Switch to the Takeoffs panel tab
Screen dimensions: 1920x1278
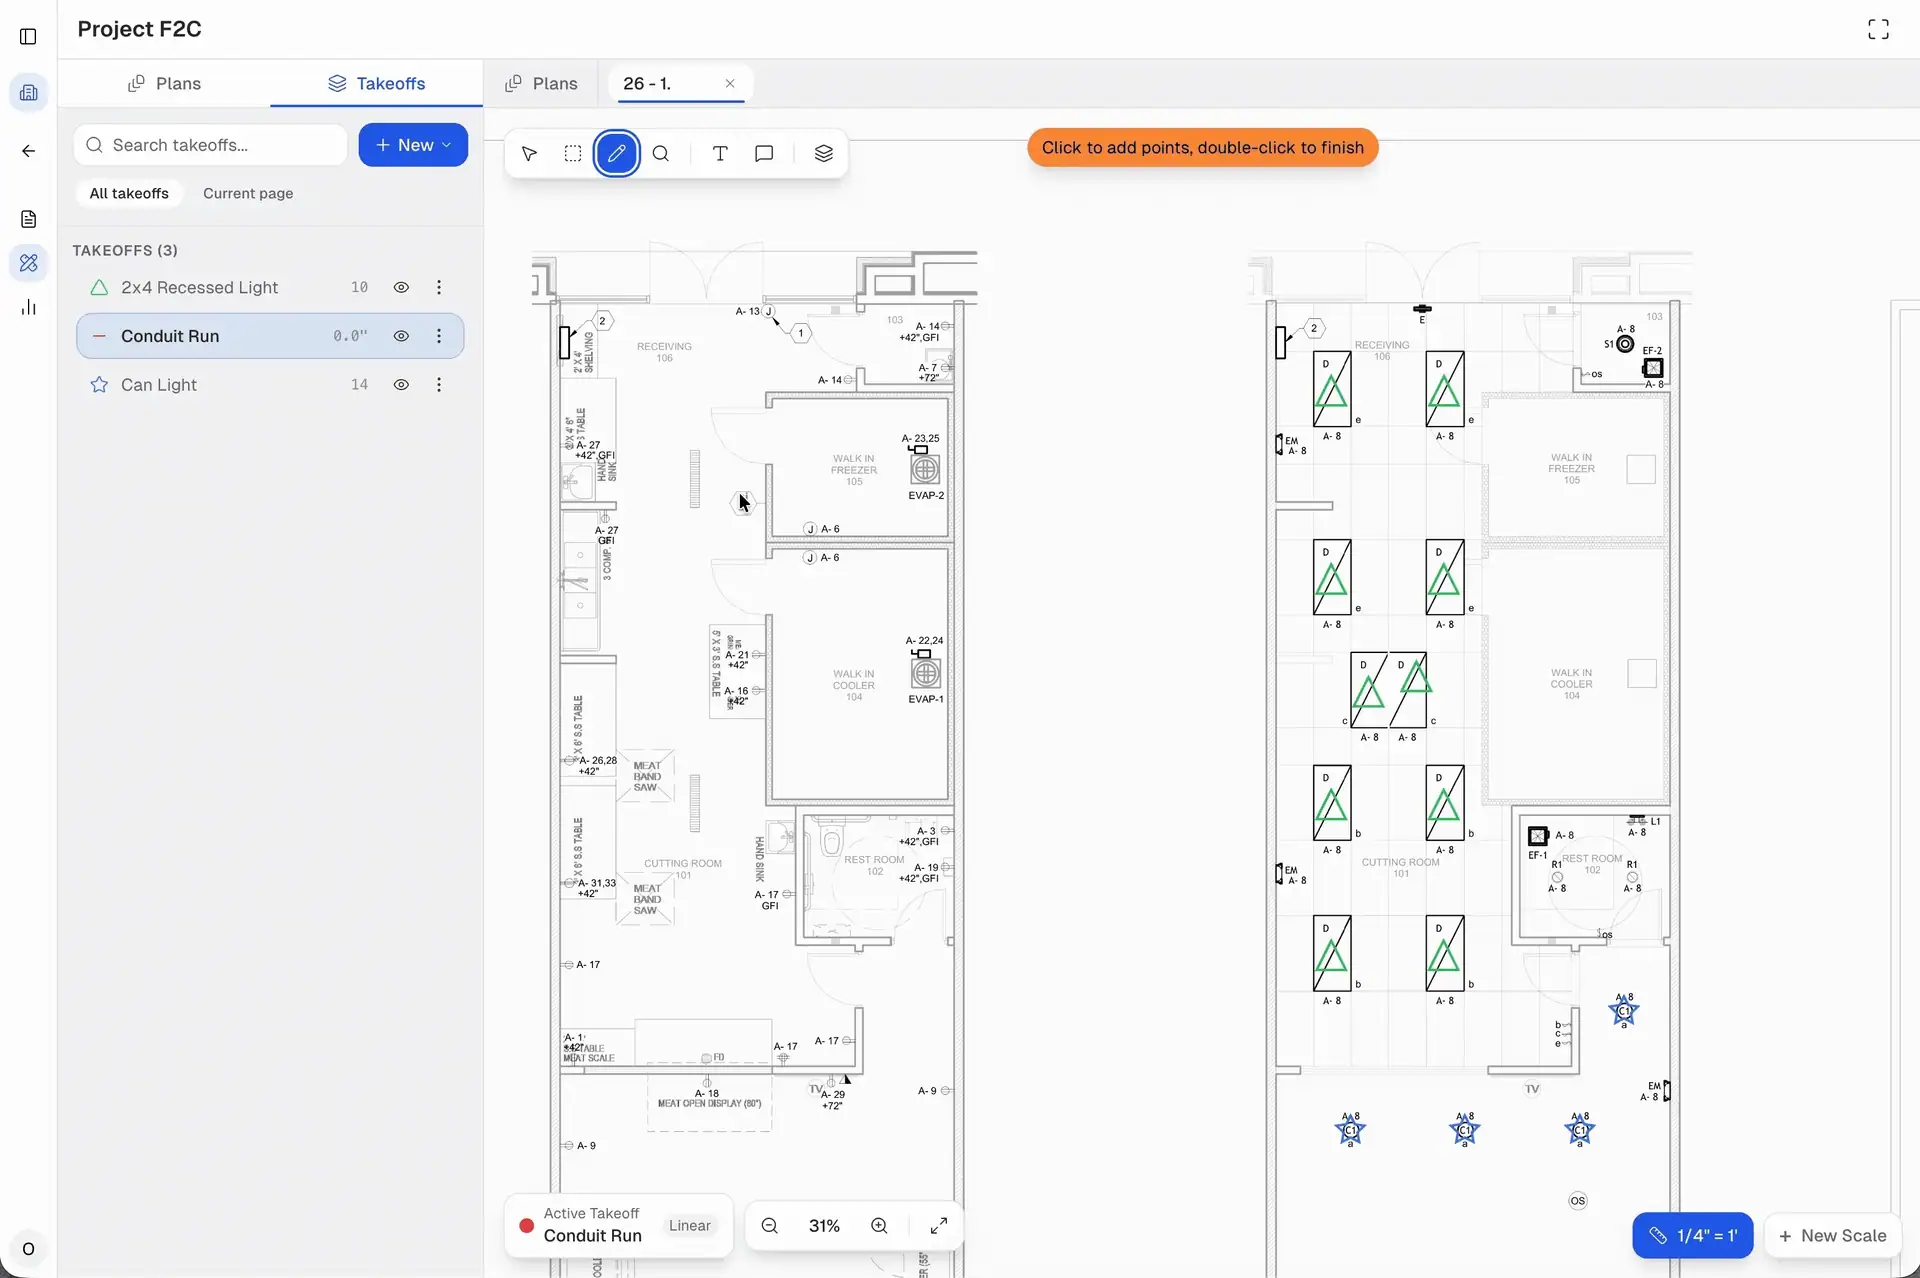click(376, 84)
